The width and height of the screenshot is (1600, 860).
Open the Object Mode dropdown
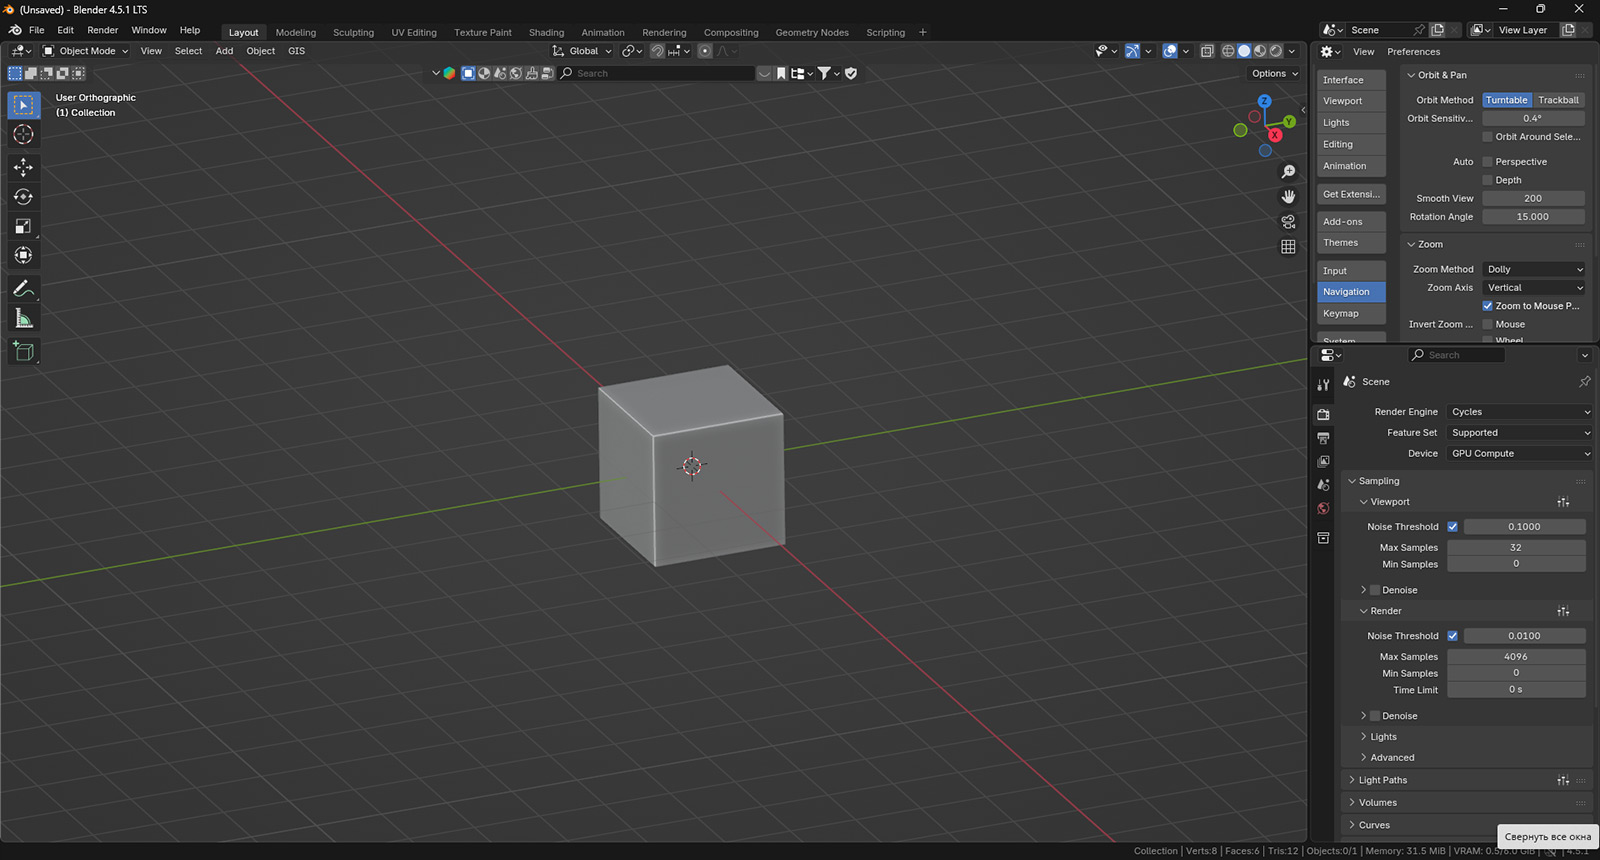(x=86, y=51)
